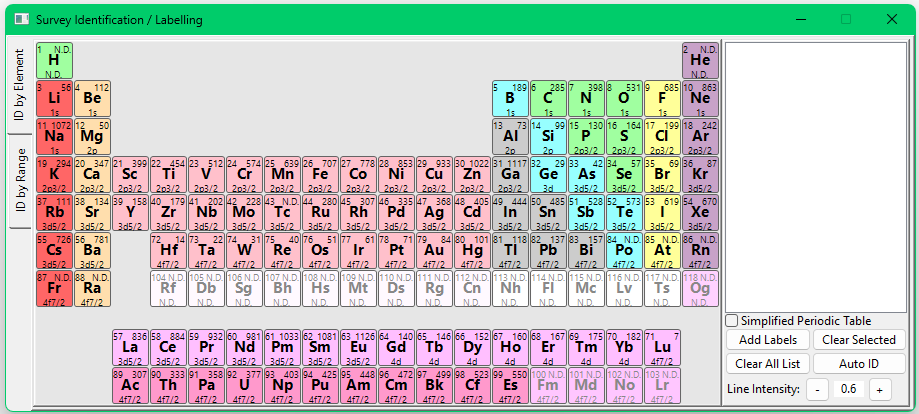
Task: Enable the Simplified Periodic Table checkbox
Action: coord(731,321)
